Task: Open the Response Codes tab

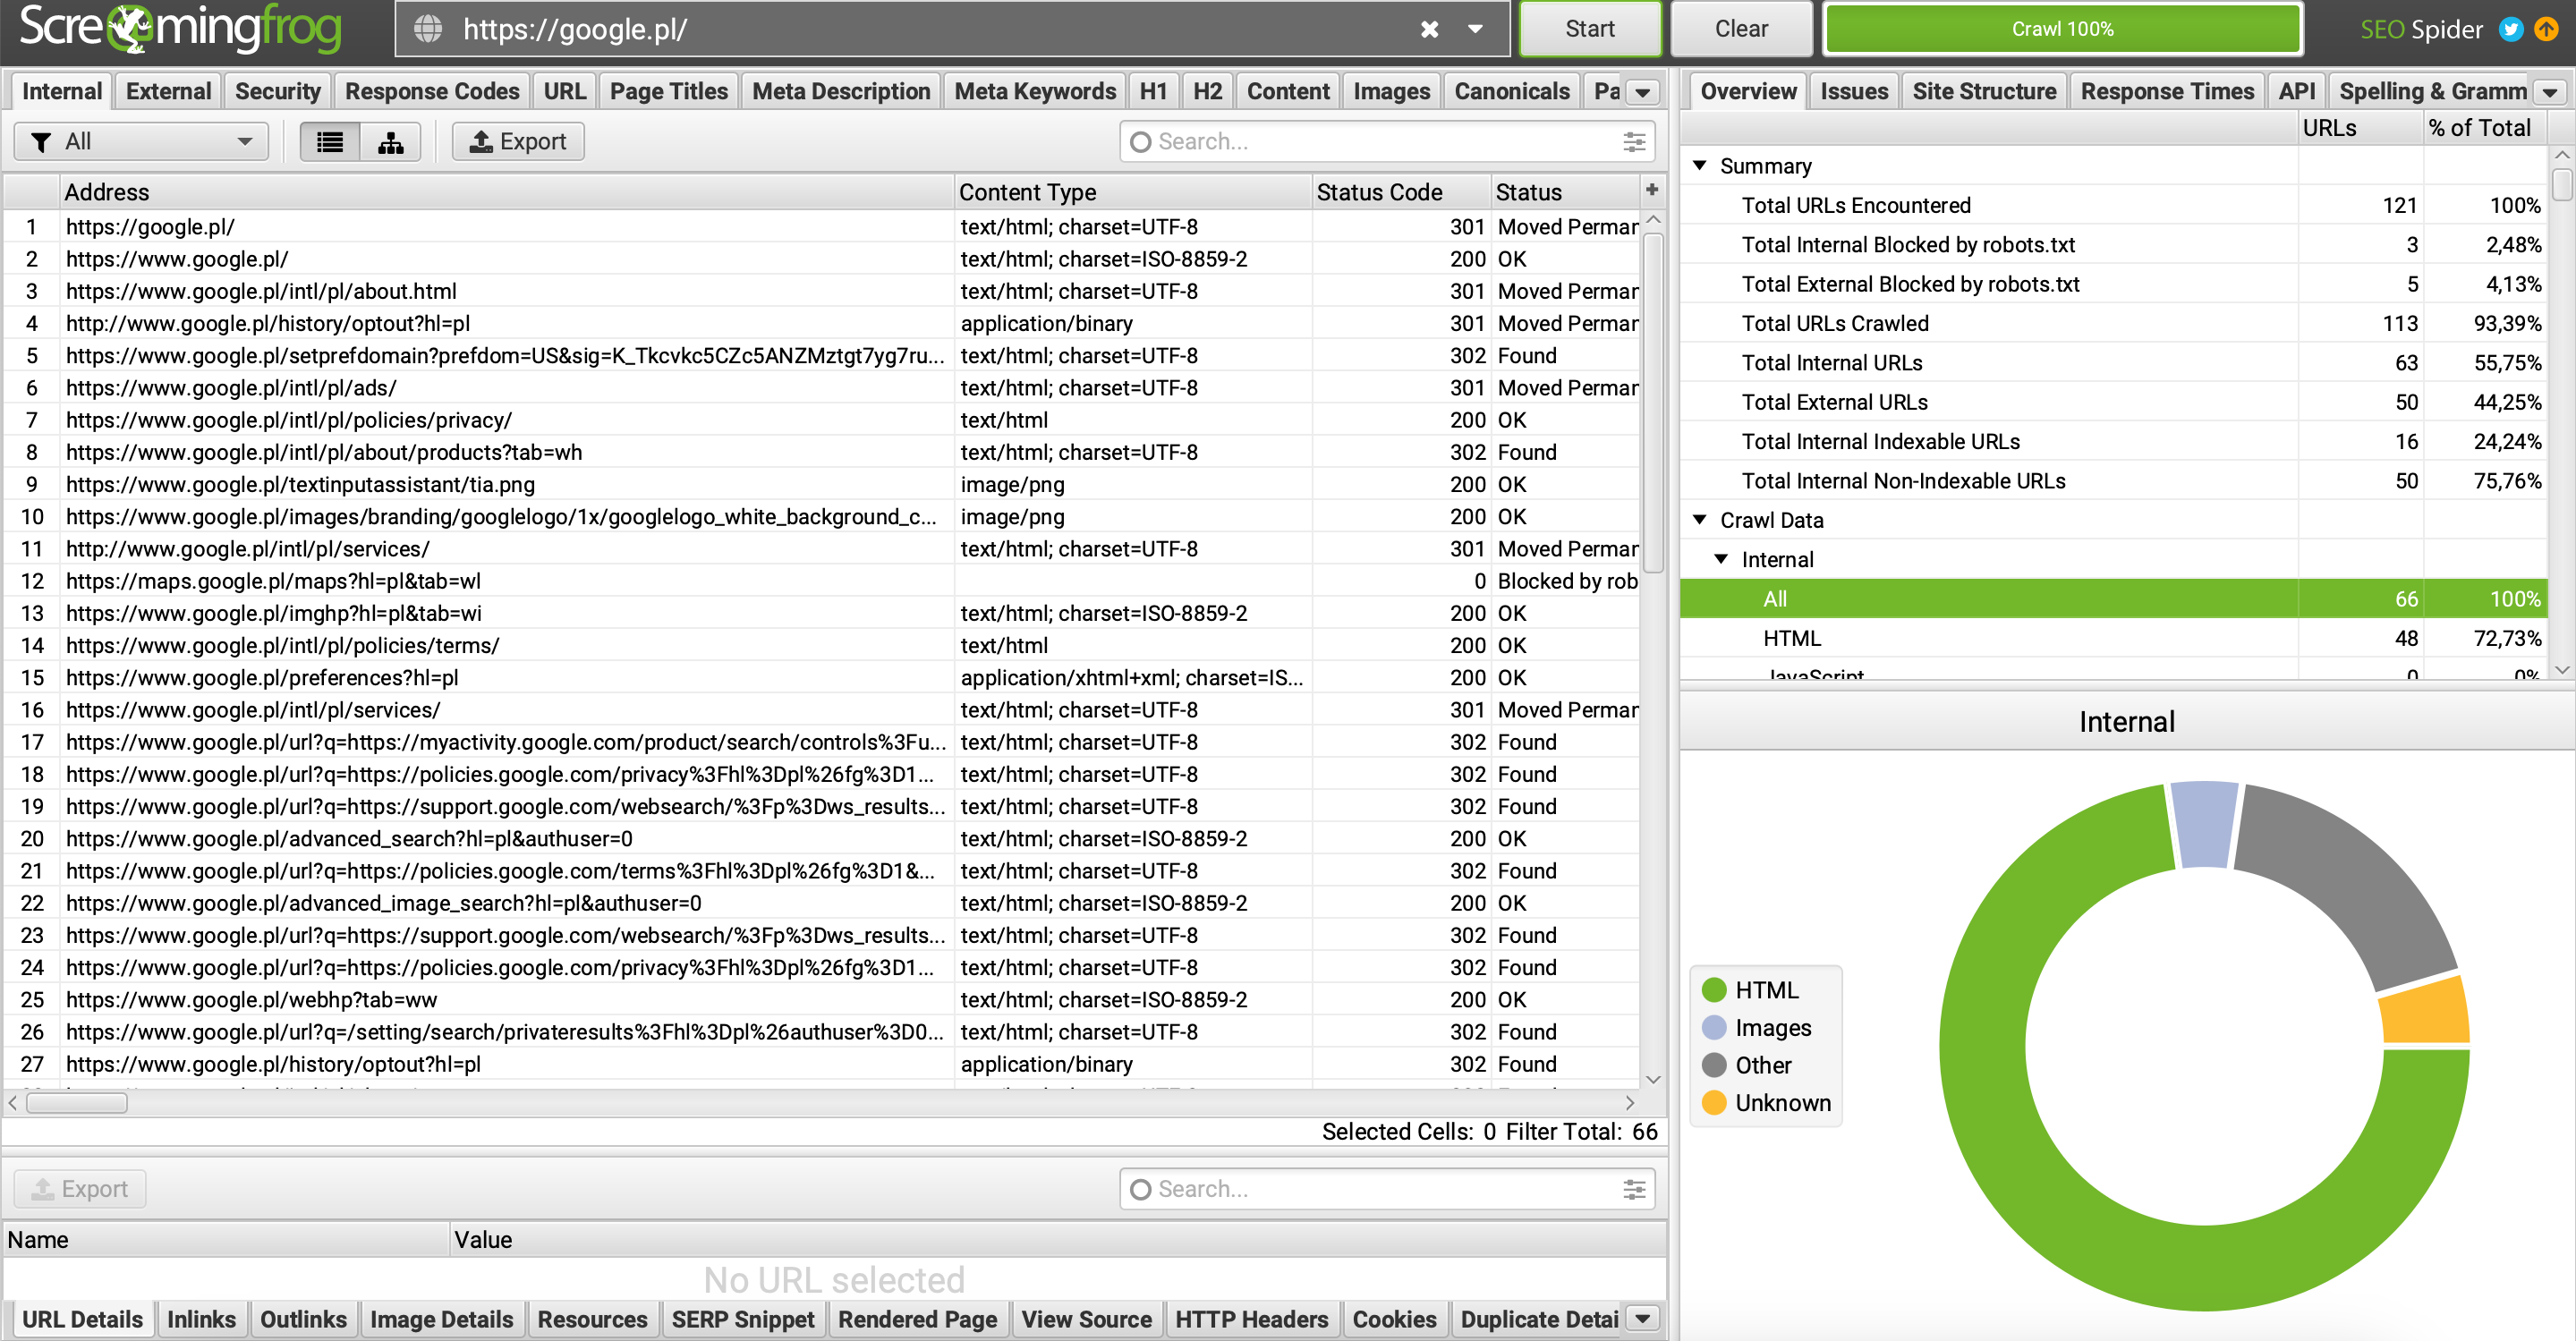Action: pos(432,91)
